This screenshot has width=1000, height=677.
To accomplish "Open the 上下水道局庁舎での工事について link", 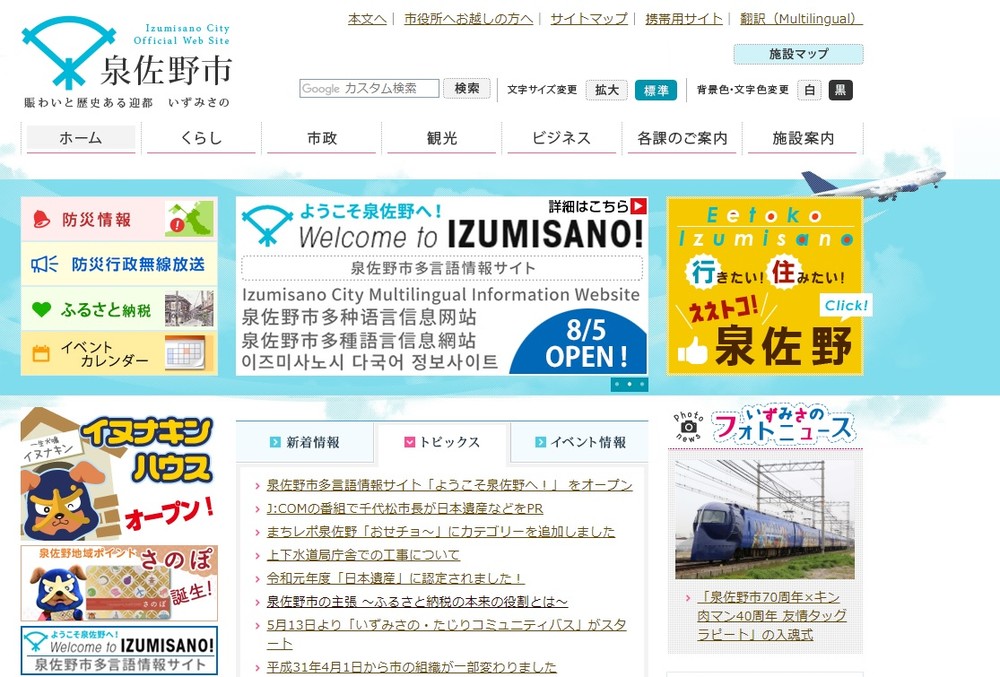I will coord(363,555).
